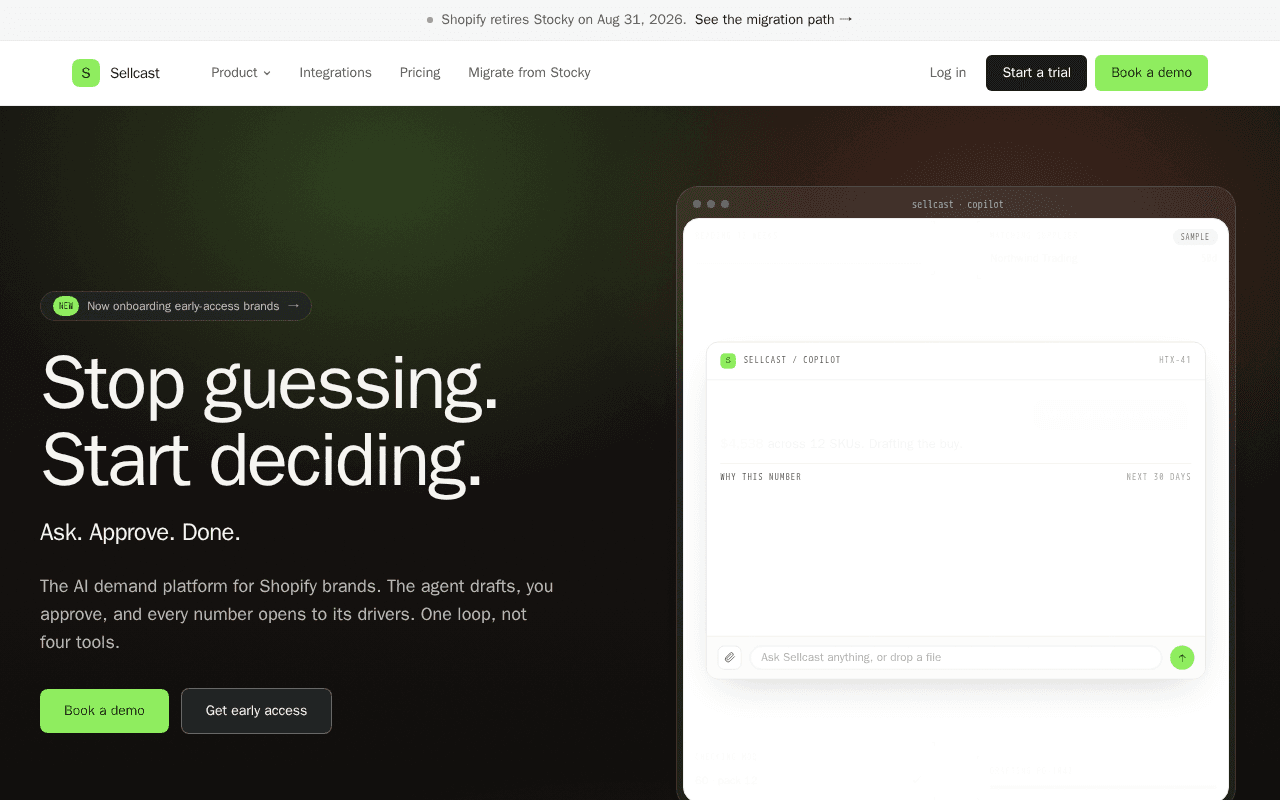The width and height of the screenshot is (1280, 800).
Task: Click the SAMPLE badge in copilot window
Action: pyautogui.click(x=1195, y=237)
